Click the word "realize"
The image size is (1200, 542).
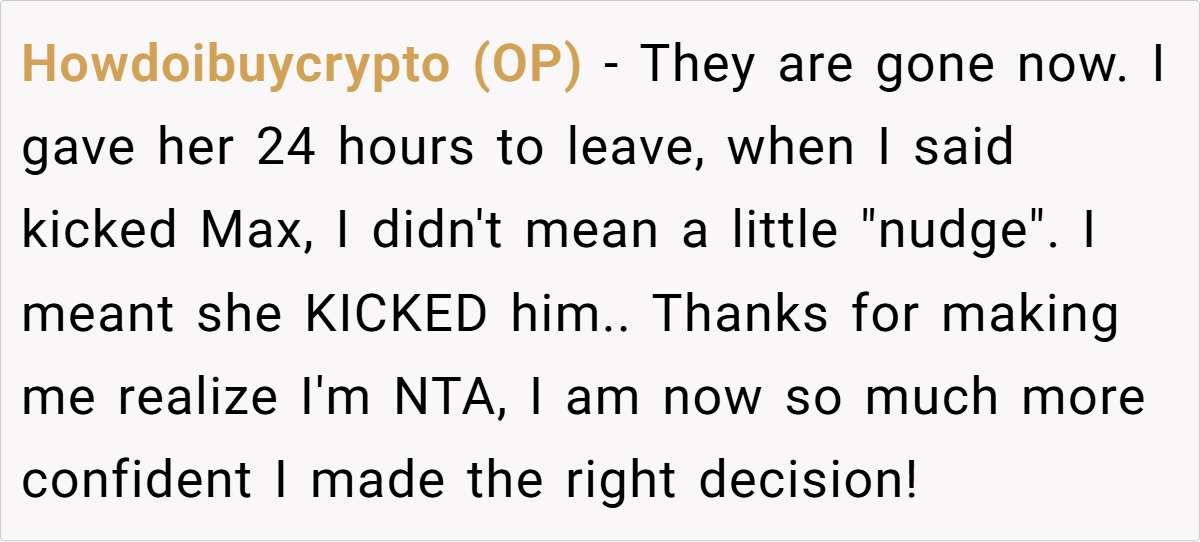[196, 398]
